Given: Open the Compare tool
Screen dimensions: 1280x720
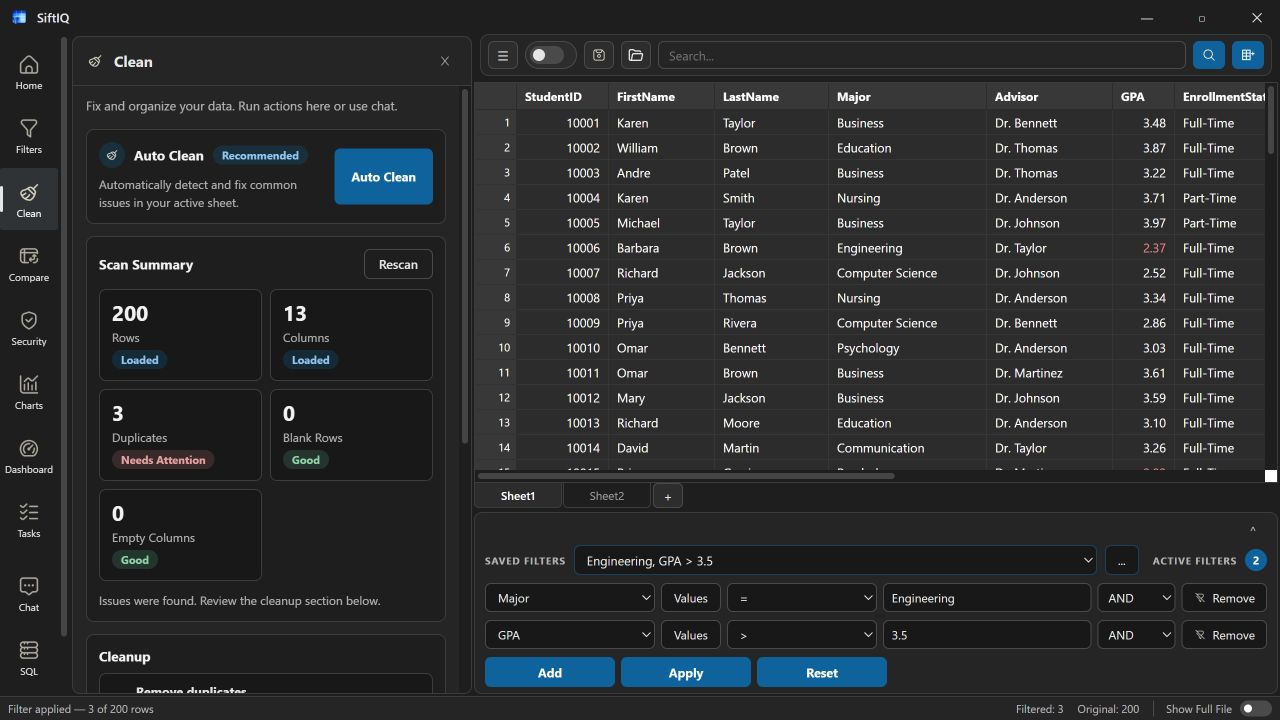Looking at the screenshot, I should click(x=28, y=264).
